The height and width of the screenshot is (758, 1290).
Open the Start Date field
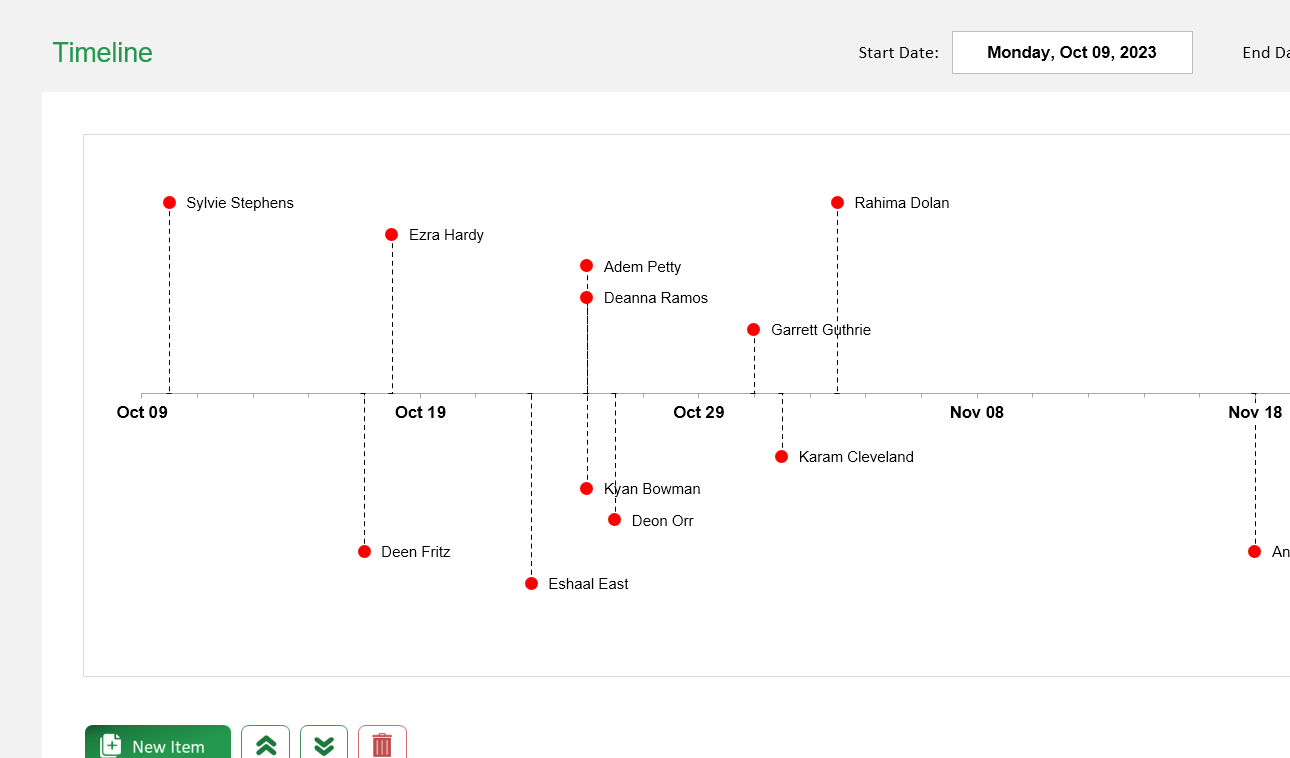[1072, 52]
